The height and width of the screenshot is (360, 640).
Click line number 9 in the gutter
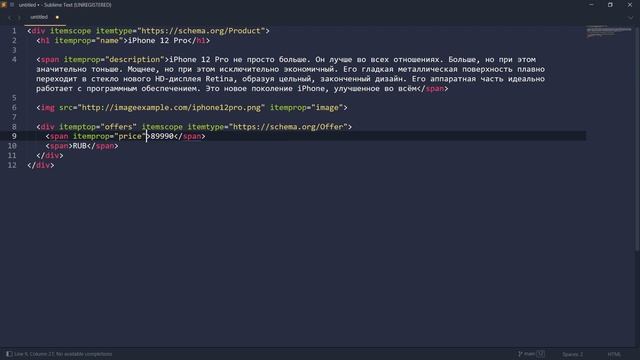pos(14,136)
